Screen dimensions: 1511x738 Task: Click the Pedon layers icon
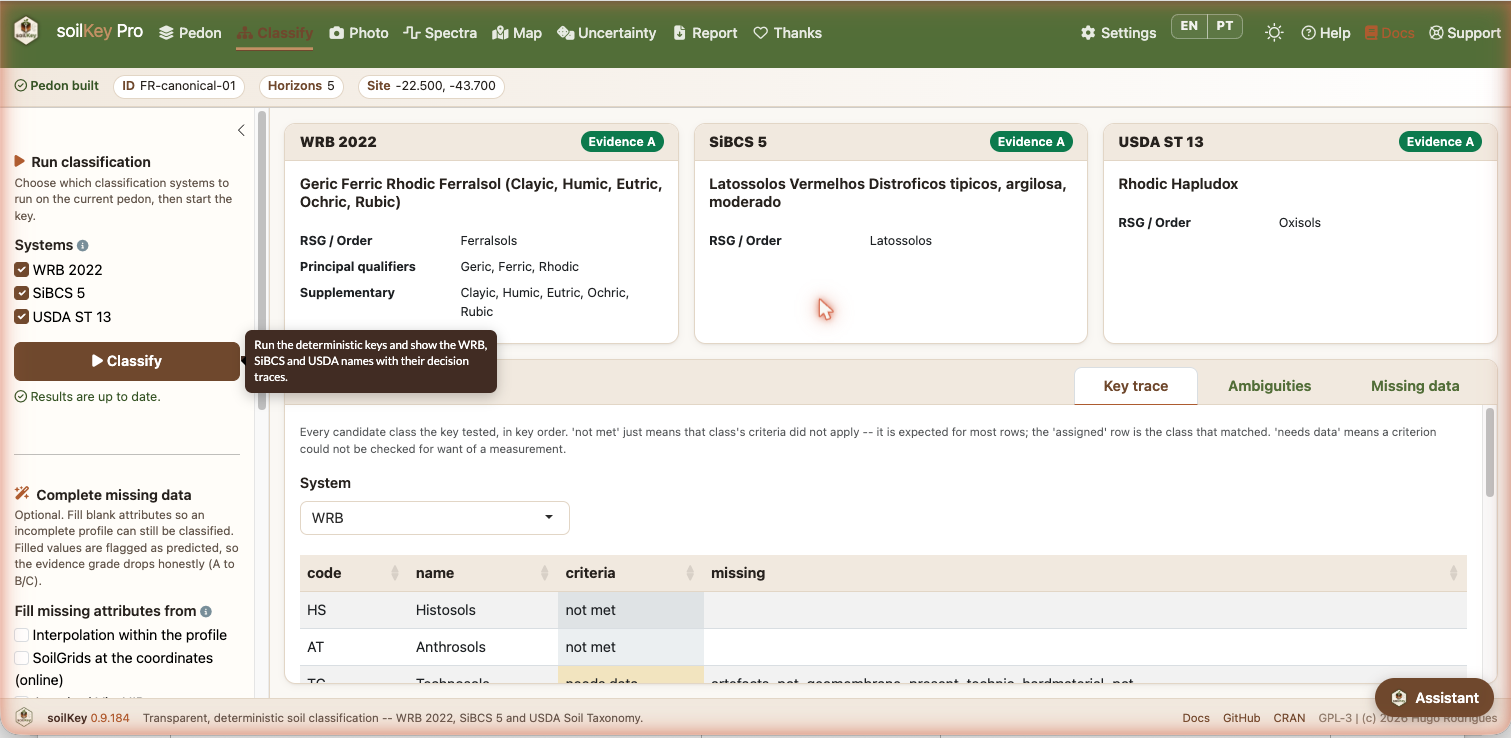pyautogui.click(x=166, y=33)
